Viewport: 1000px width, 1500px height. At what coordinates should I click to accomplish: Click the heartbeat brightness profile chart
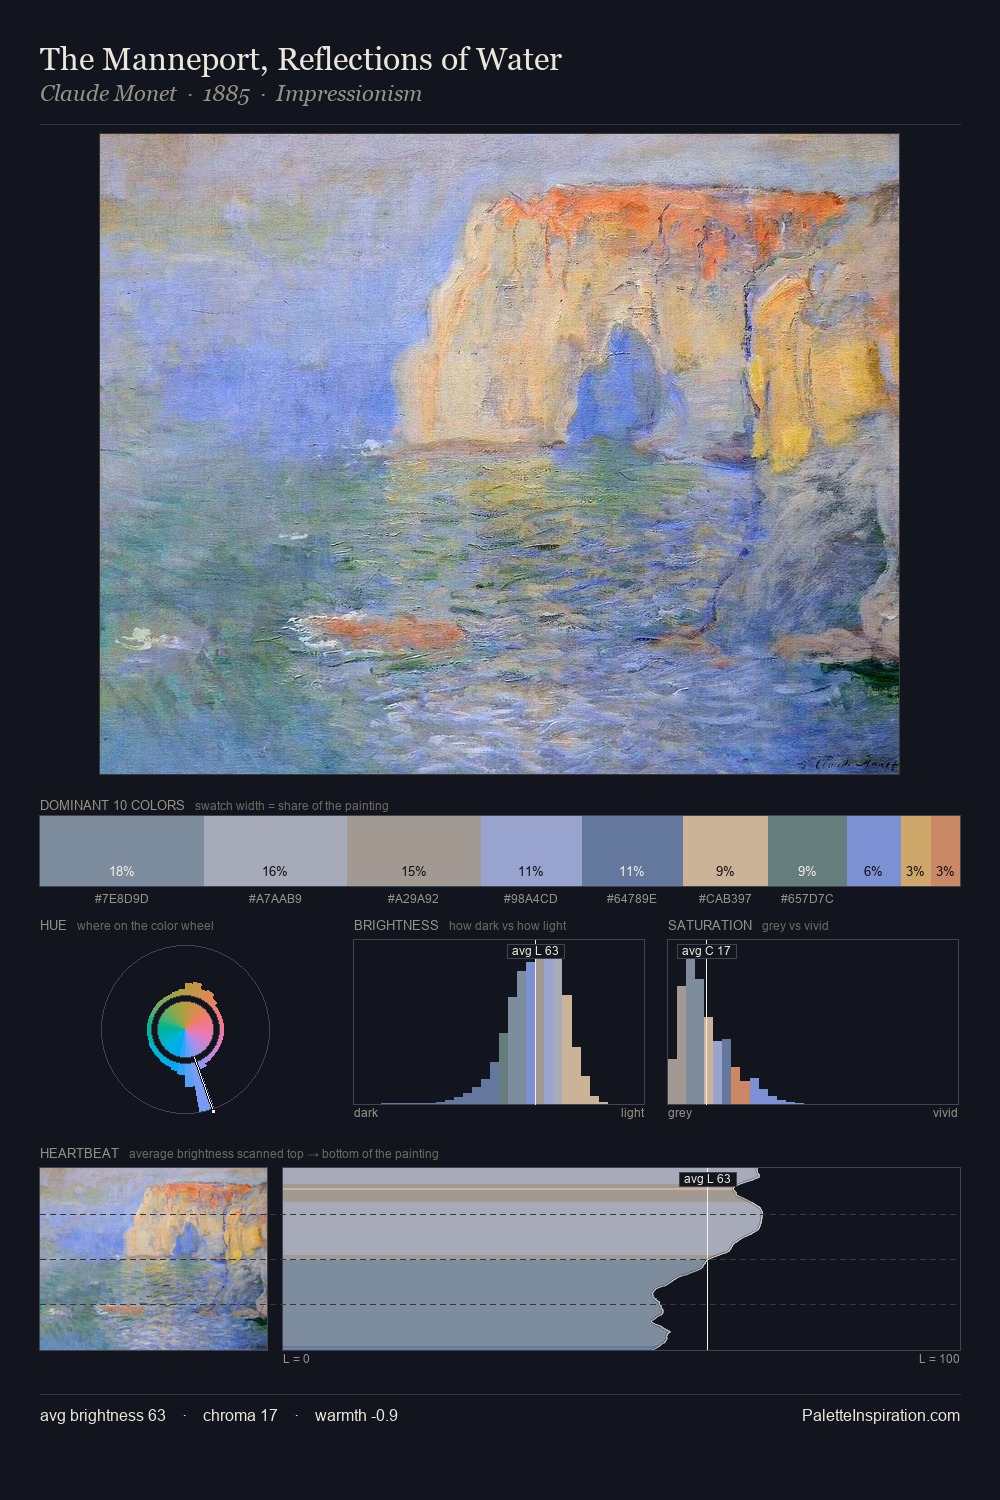[x=621, y=1259]
